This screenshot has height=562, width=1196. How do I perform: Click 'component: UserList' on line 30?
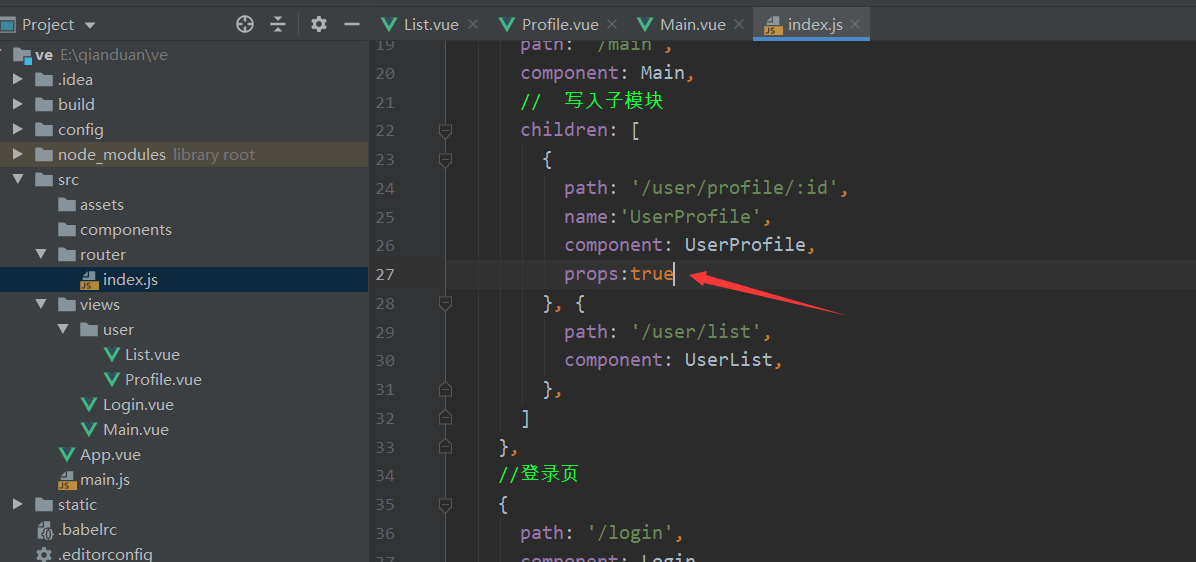(x=669, y=360)
